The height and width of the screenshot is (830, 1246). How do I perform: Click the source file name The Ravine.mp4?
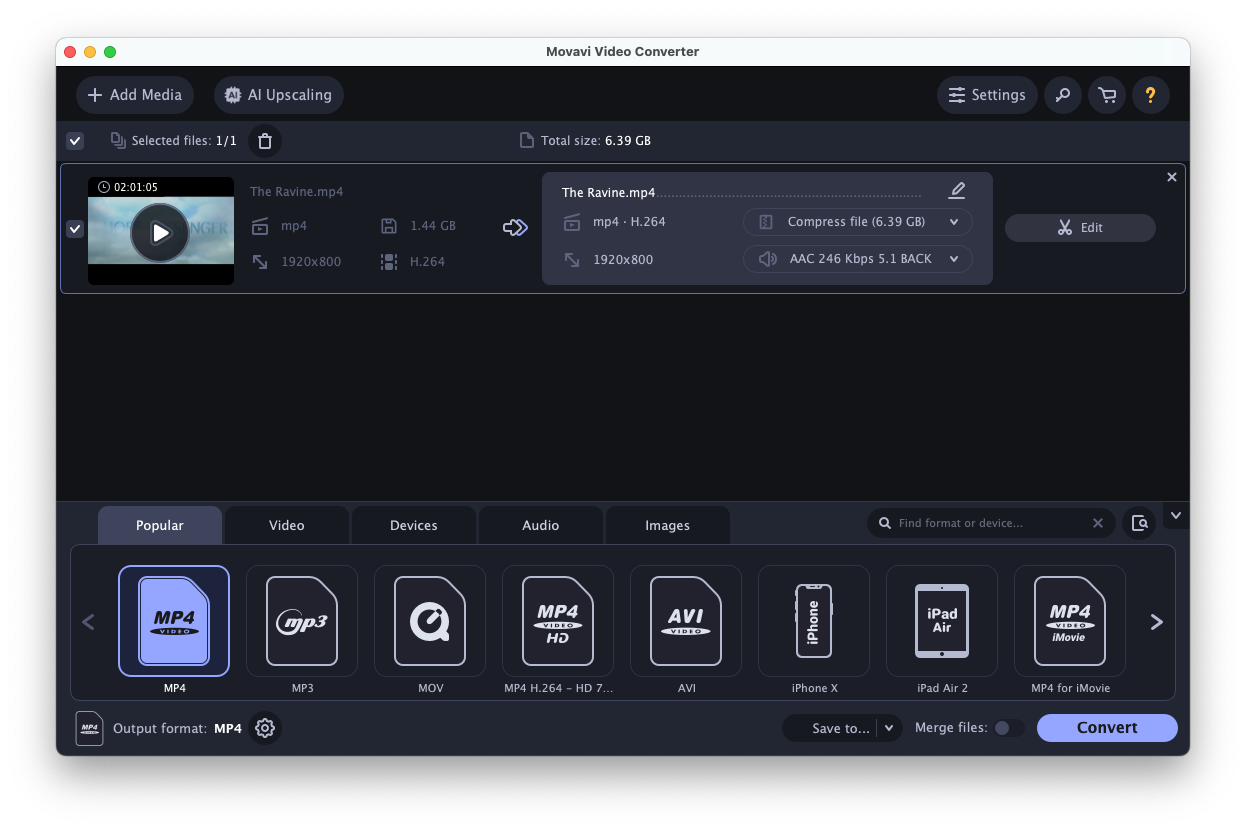(x=297, y=192)
